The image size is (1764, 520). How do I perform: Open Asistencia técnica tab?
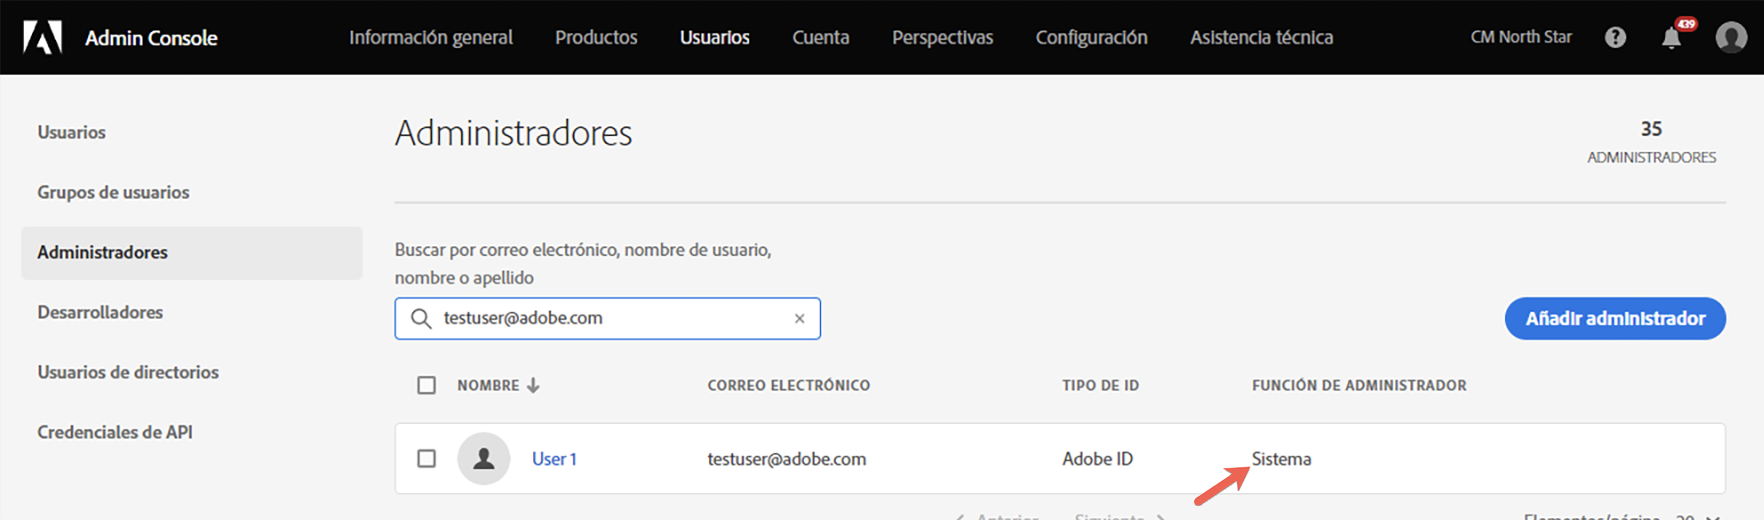(1262, 37)
